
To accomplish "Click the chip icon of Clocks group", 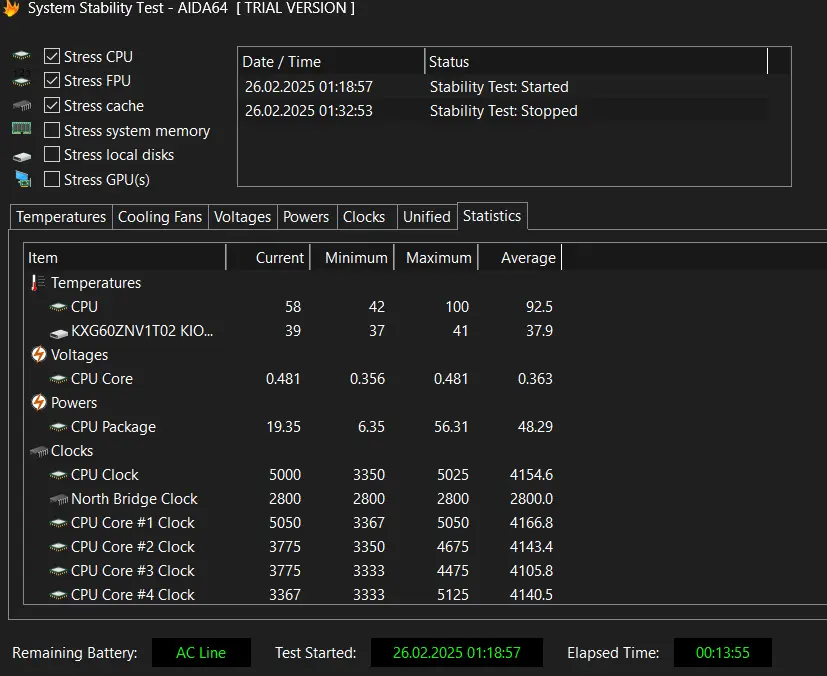I will pos(39,451).
